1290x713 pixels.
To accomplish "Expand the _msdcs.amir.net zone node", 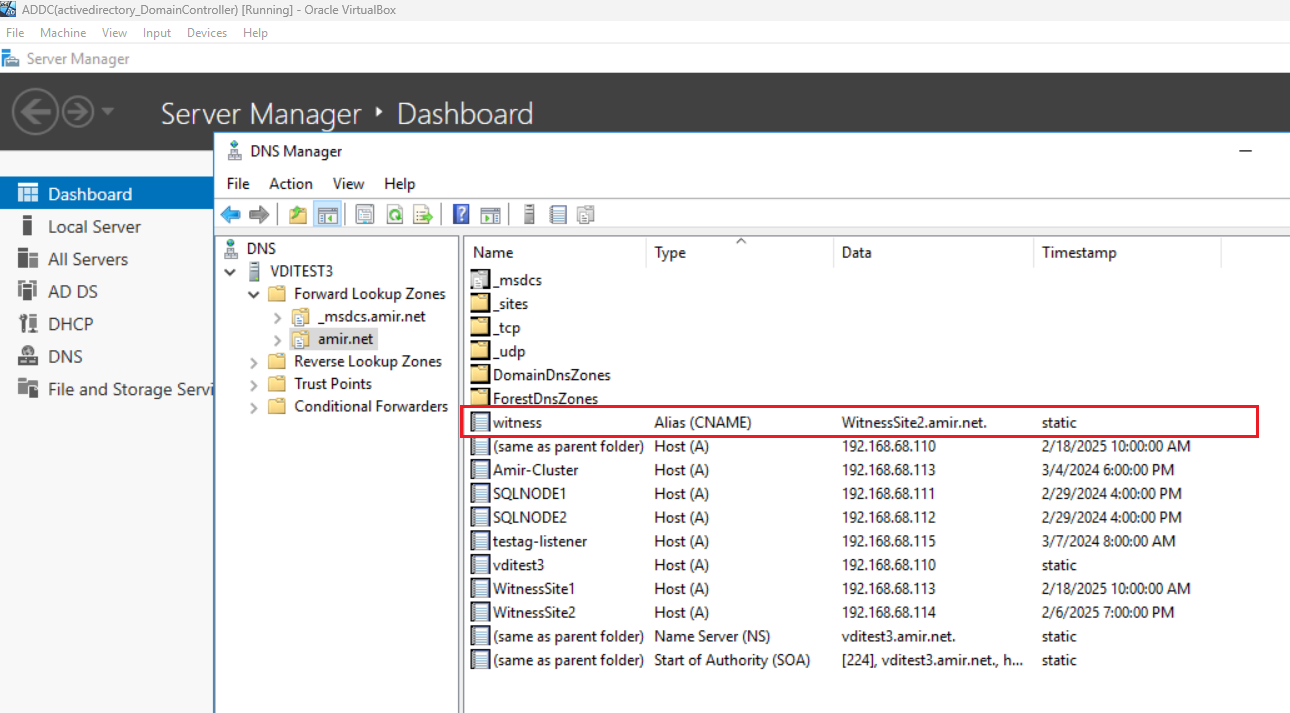I will (x=277, y=317).
